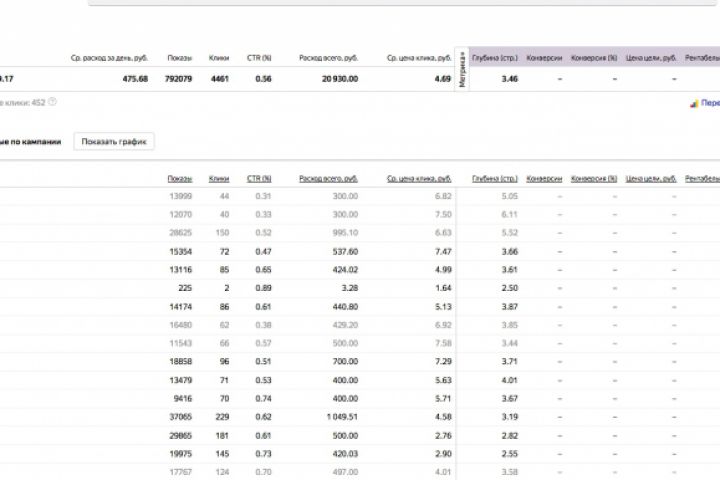Select spend cell 497.00
720x480 pixels.
345,472
